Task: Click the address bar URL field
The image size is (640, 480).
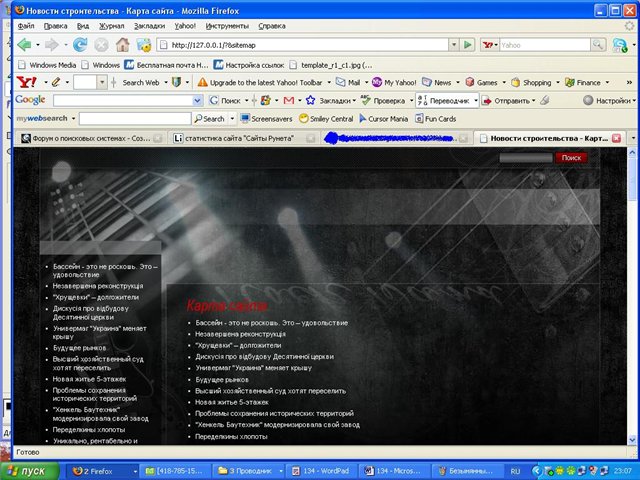Action: point(302,45)
